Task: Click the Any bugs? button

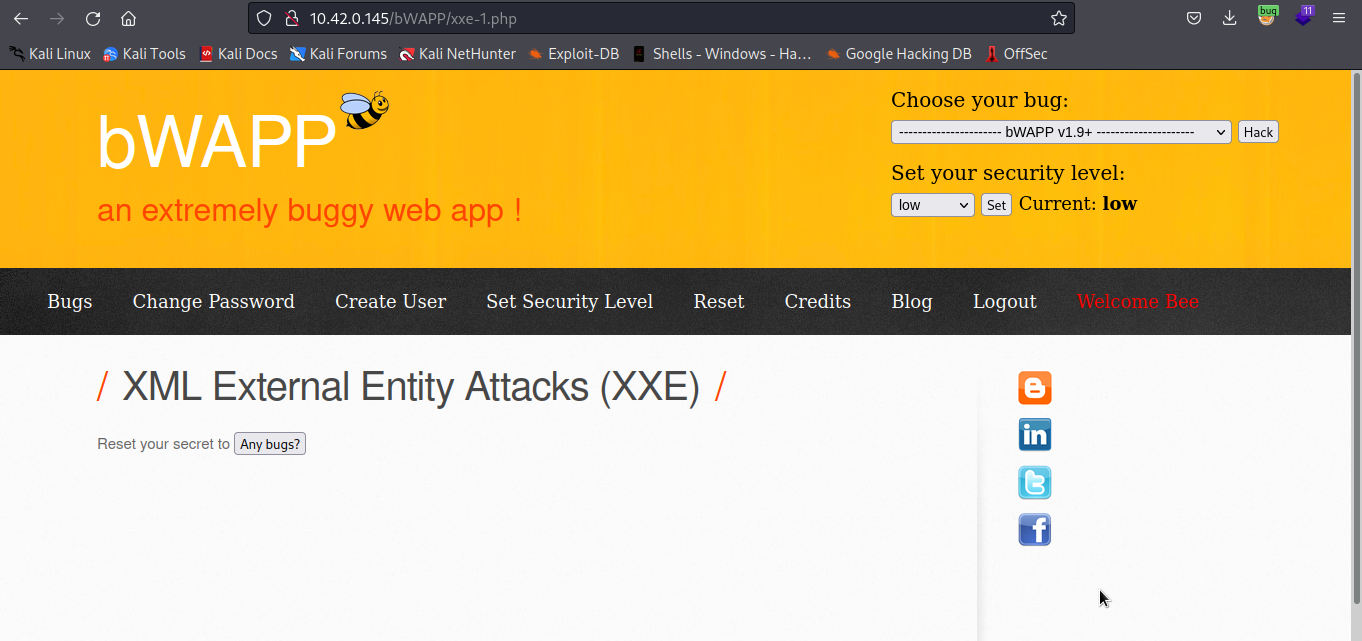Action: tap(270, 444)
